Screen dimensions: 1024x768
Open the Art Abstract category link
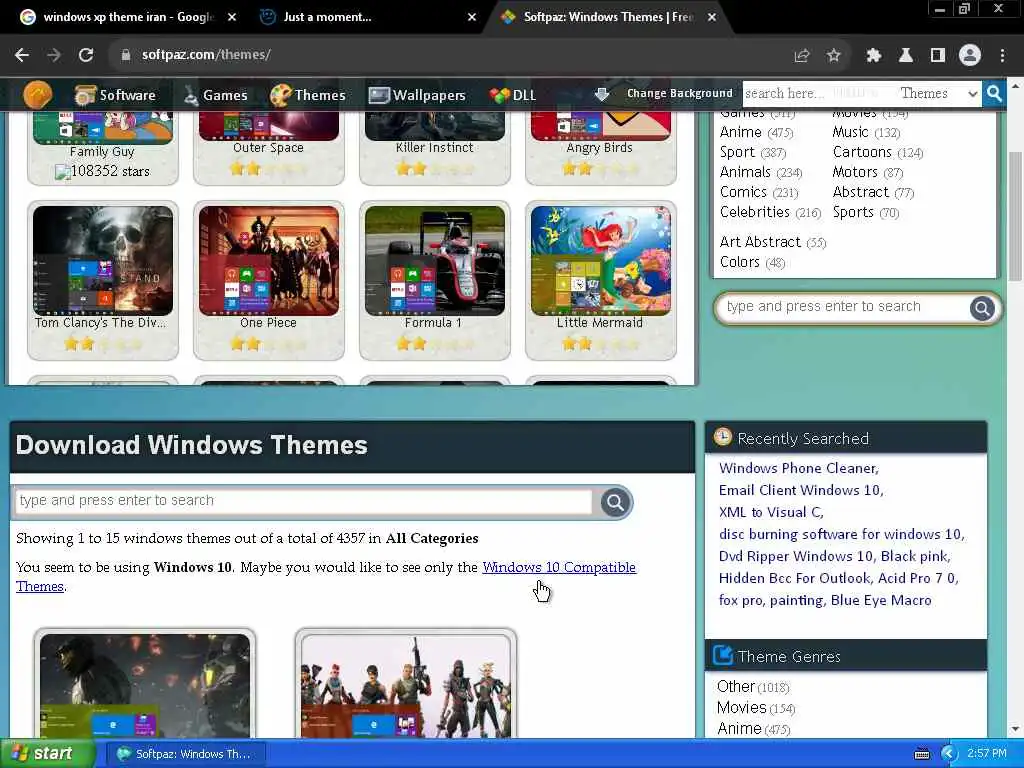760,242
